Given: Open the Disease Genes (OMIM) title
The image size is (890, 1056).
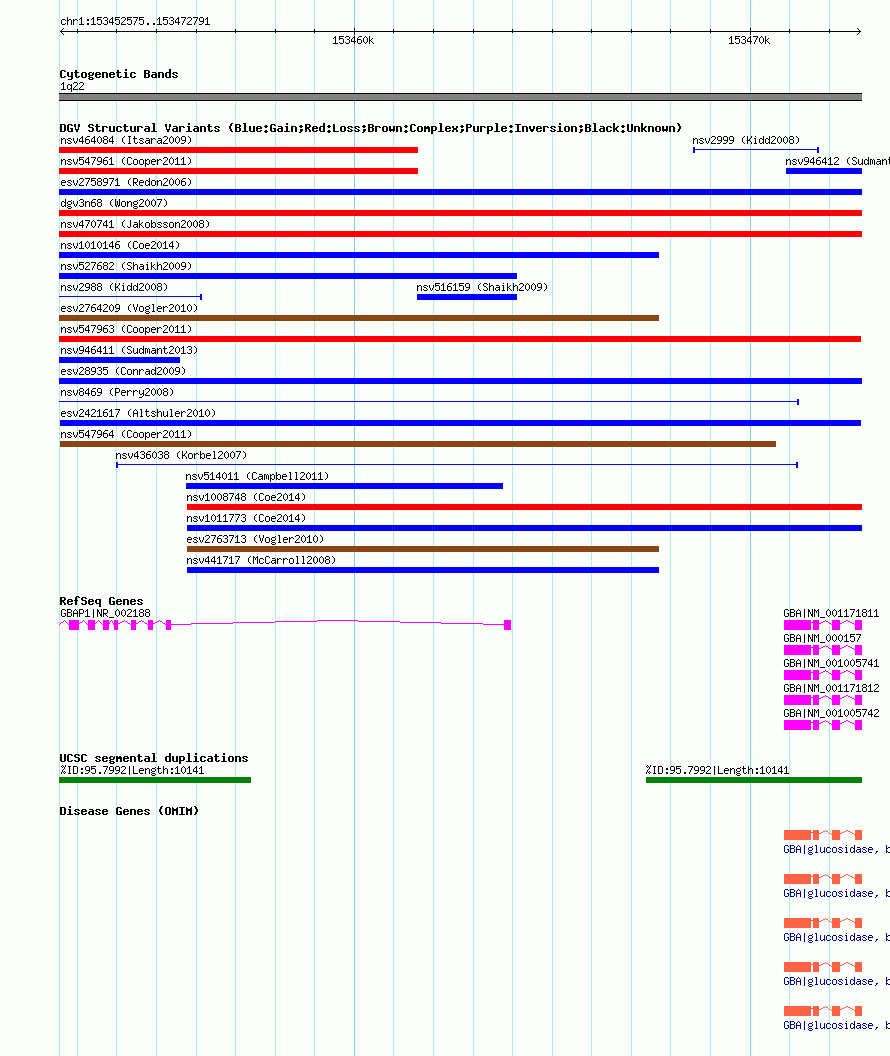Looking at the screenshot, I should [x=129, y=811].
